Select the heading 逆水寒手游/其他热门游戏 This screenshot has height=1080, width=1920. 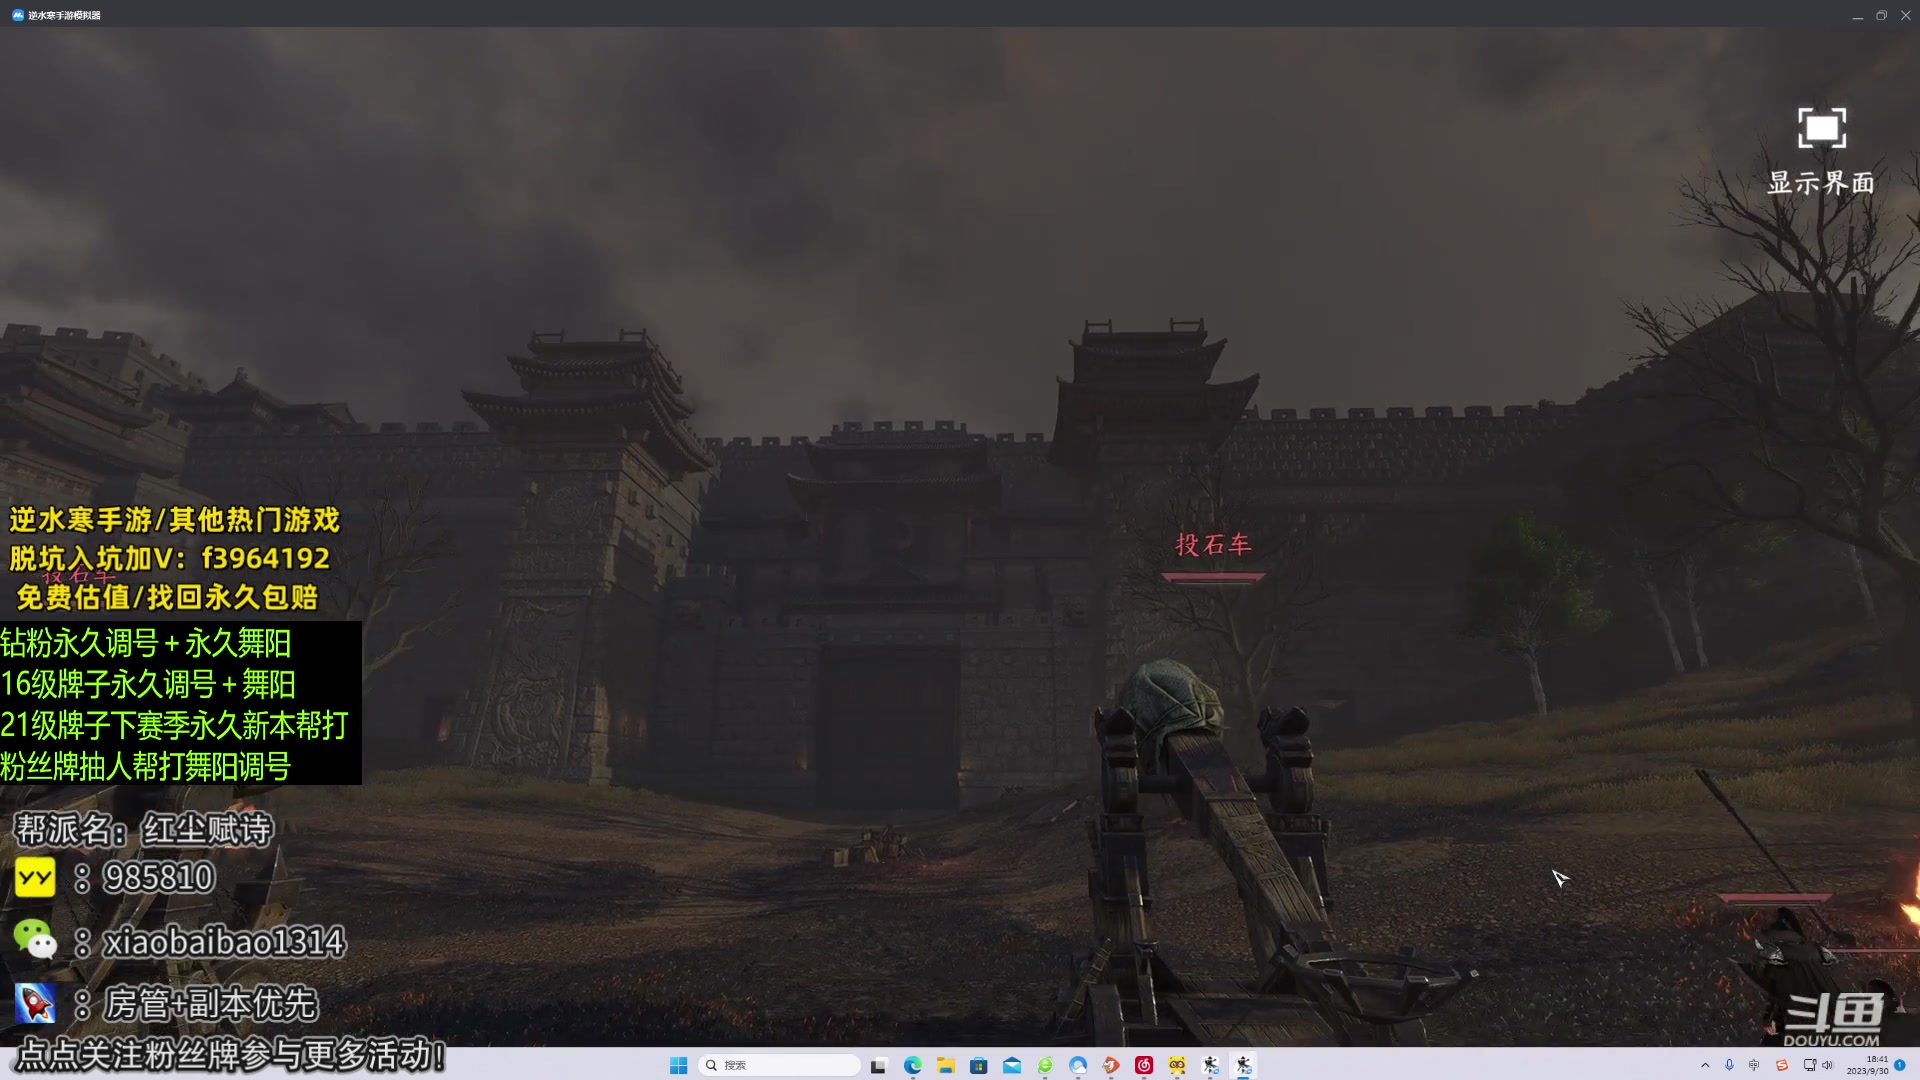point(175,520)
